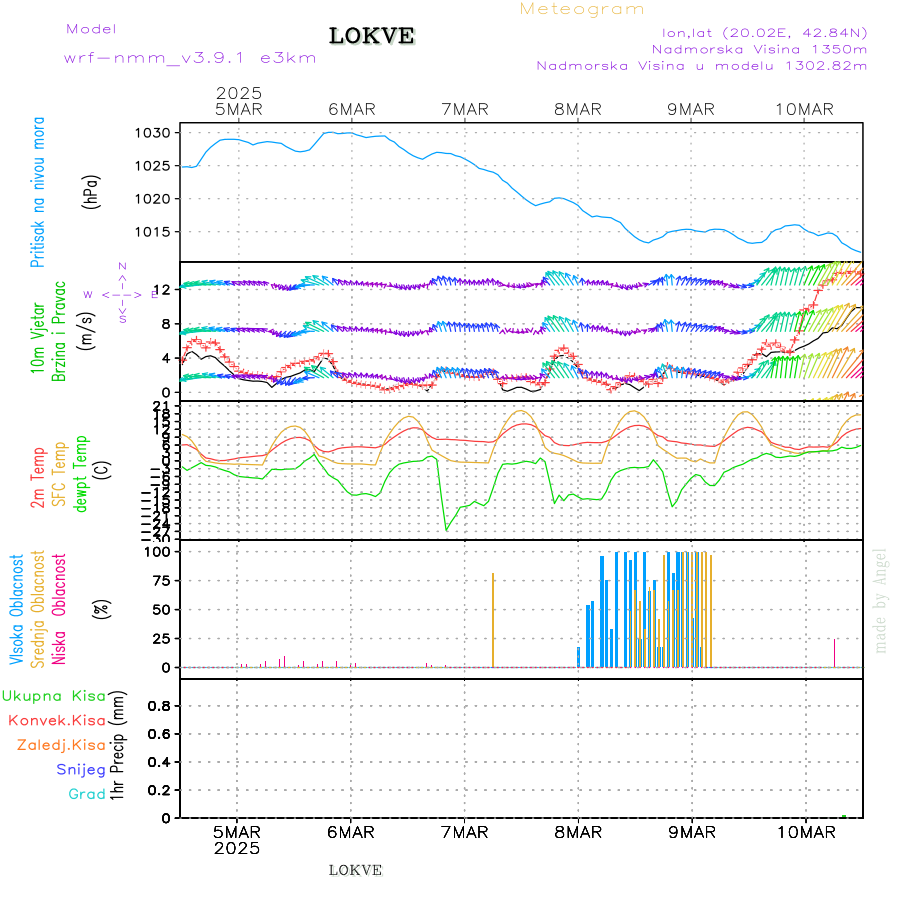Click the Grad legend entry
This screenshot has height=900, width=900.
pos(87,794)
